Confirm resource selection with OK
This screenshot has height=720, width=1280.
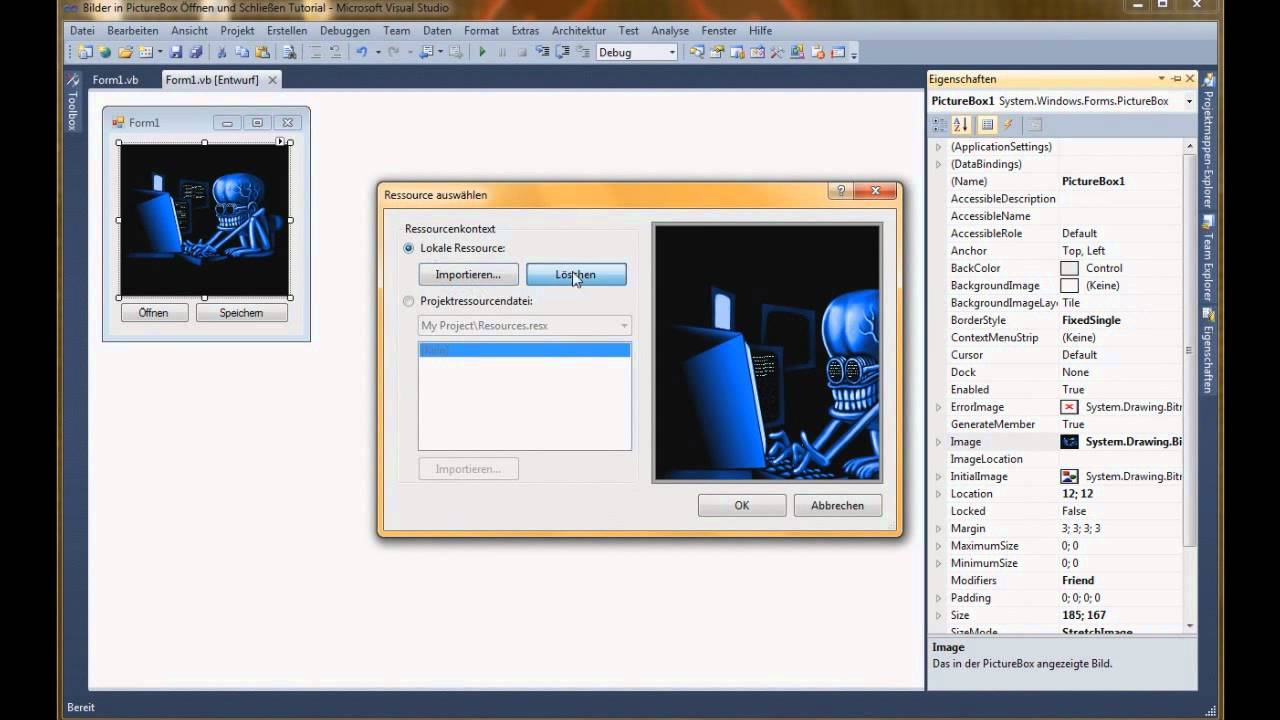[741, 505]
